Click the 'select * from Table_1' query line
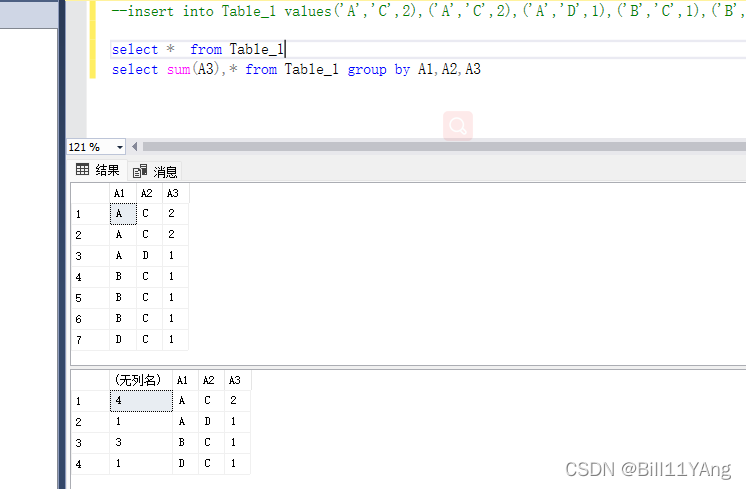 pyautogui.click(x=198, y=49)
